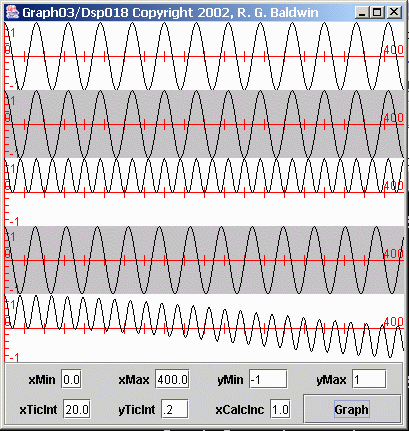Click the xMin label text

click(x=42, y=380)
